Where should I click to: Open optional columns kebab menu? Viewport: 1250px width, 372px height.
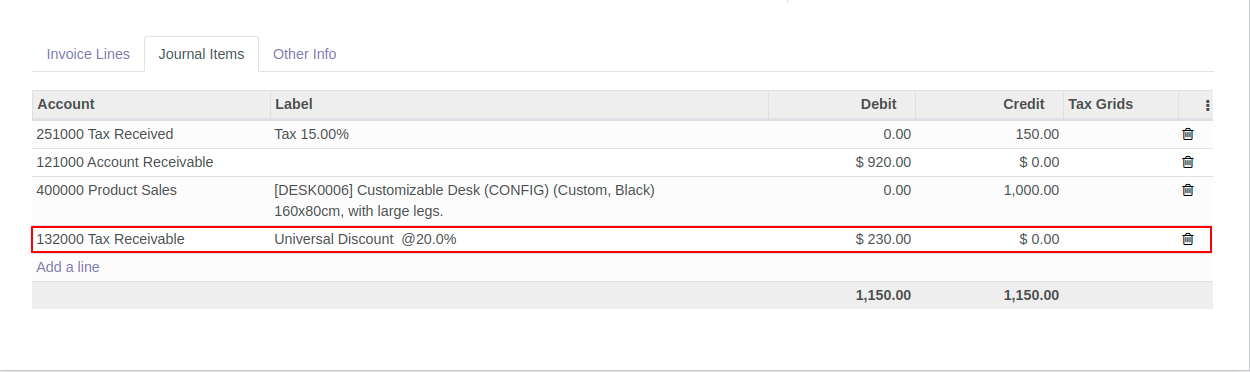(x=1207, y=105)
